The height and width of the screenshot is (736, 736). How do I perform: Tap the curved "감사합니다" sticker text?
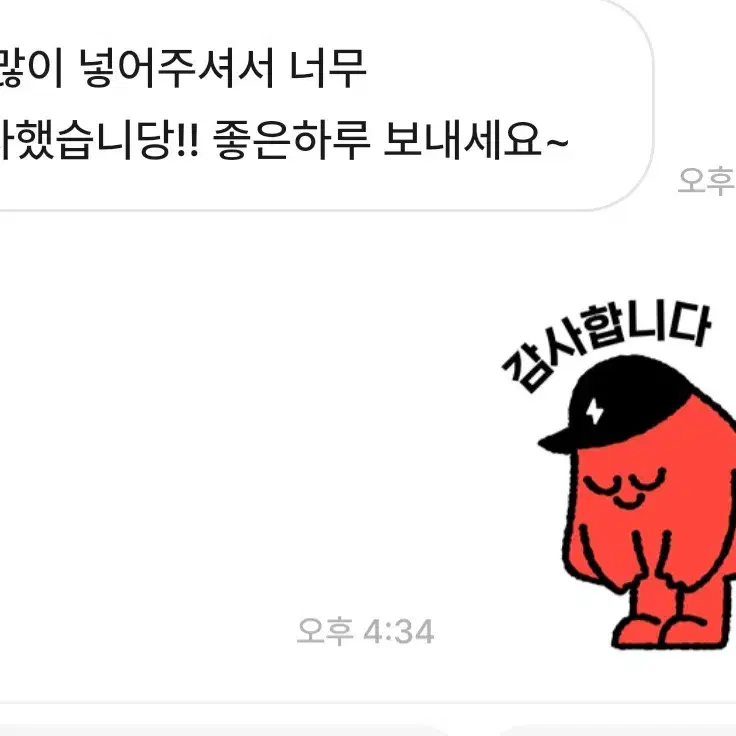606,343
